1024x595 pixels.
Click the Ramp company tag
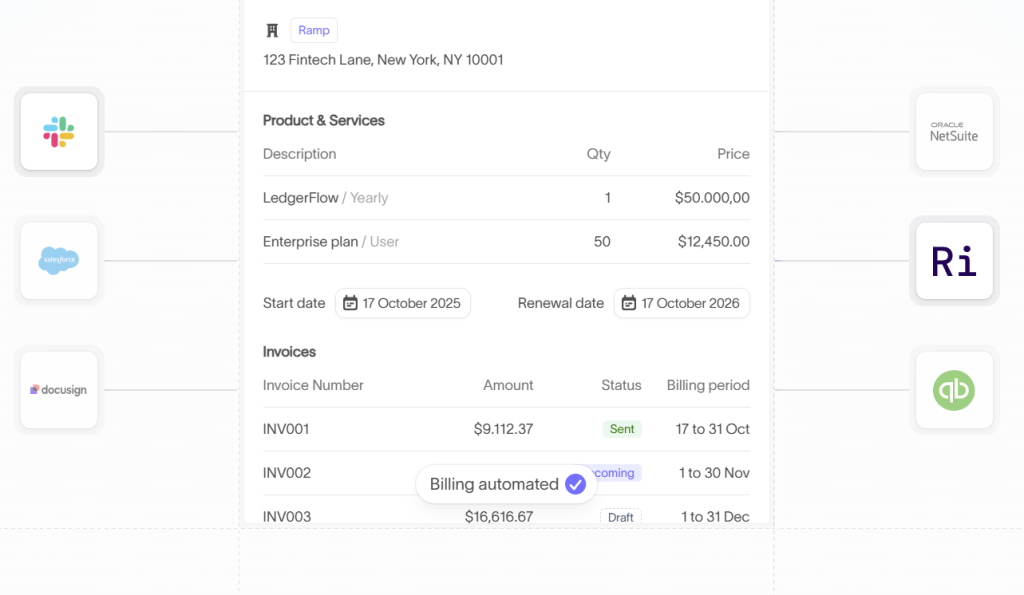[x=314, y=31]
